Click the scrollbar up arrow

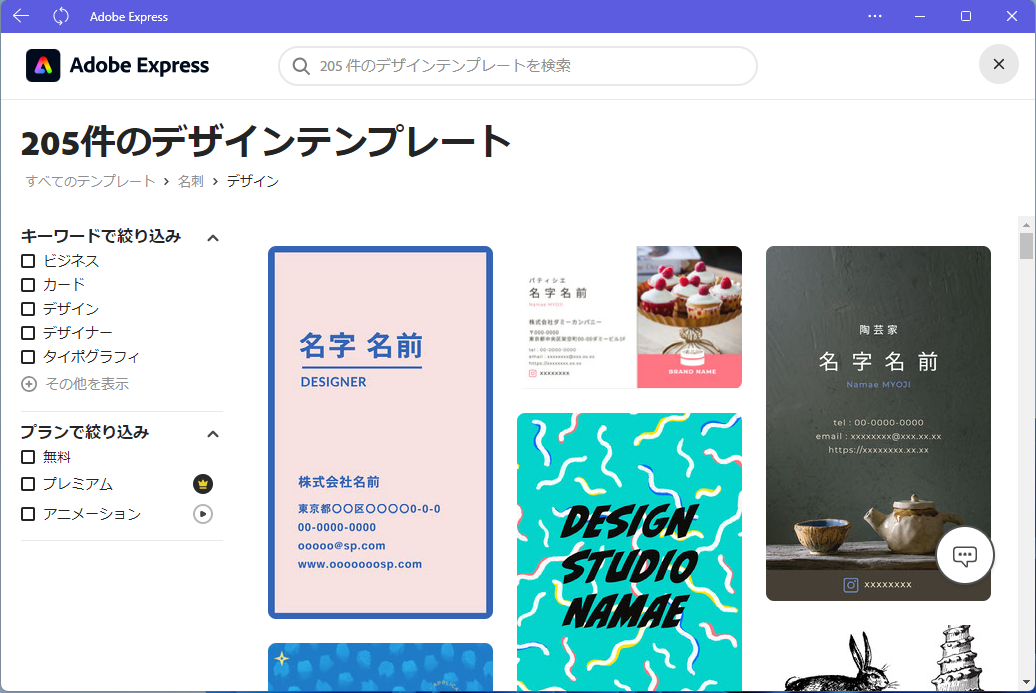[x=1025, y=225]
